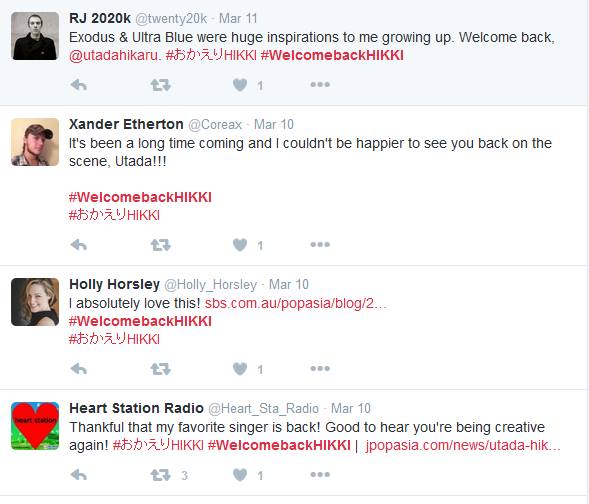Viewport: 589px width, 504px height.
Task: Like the Xander Etherton tweet
Action: 240,245
